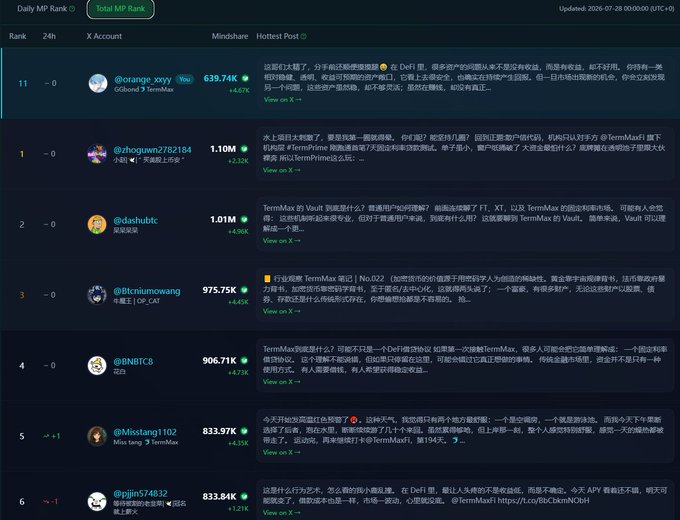Click the +4.96K mindshare change

click(239, 232)
